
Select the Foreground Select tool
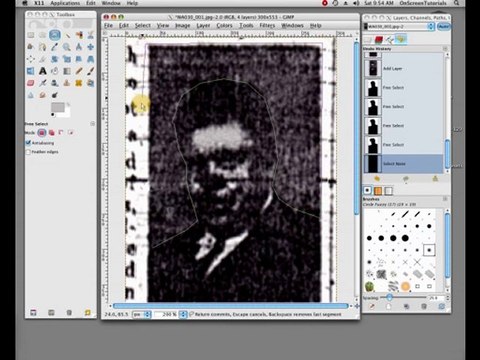coord(31,47)
